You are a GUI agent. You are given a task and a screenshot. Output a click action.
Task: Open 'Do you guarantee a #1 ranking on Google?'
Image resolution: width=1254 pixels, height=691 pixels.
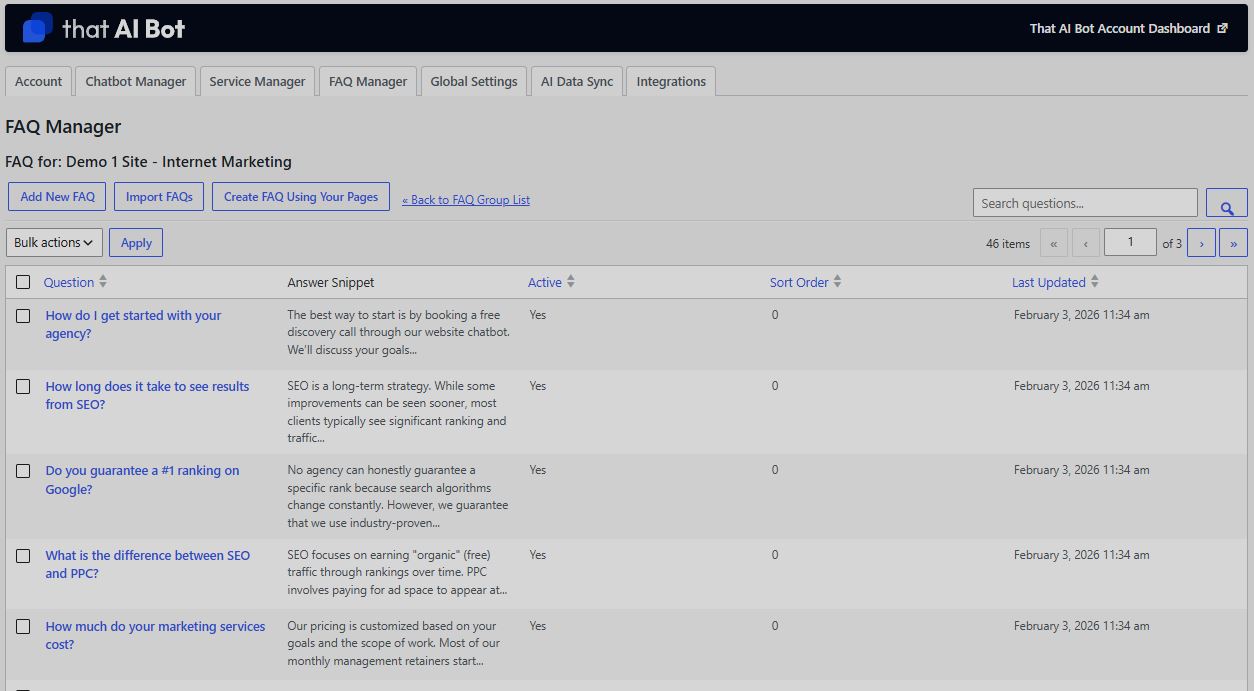coord(142,480)
